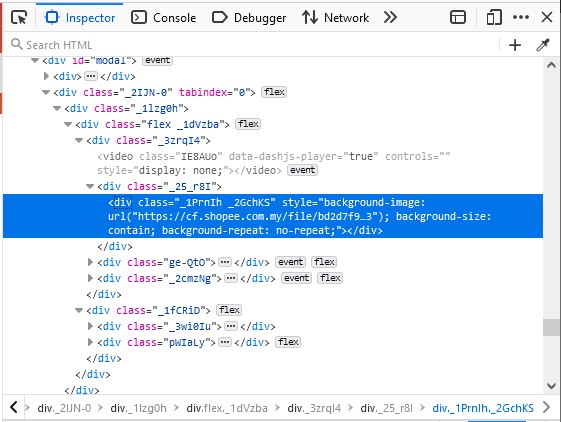Select breadcrumb div._3zrqI4
This screenshot has height=422, width=561.
[314, 408]
